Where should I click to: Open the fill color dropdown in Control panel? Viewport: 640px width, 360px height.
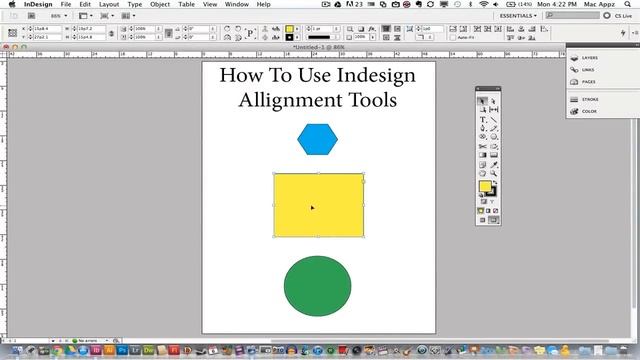297,29
